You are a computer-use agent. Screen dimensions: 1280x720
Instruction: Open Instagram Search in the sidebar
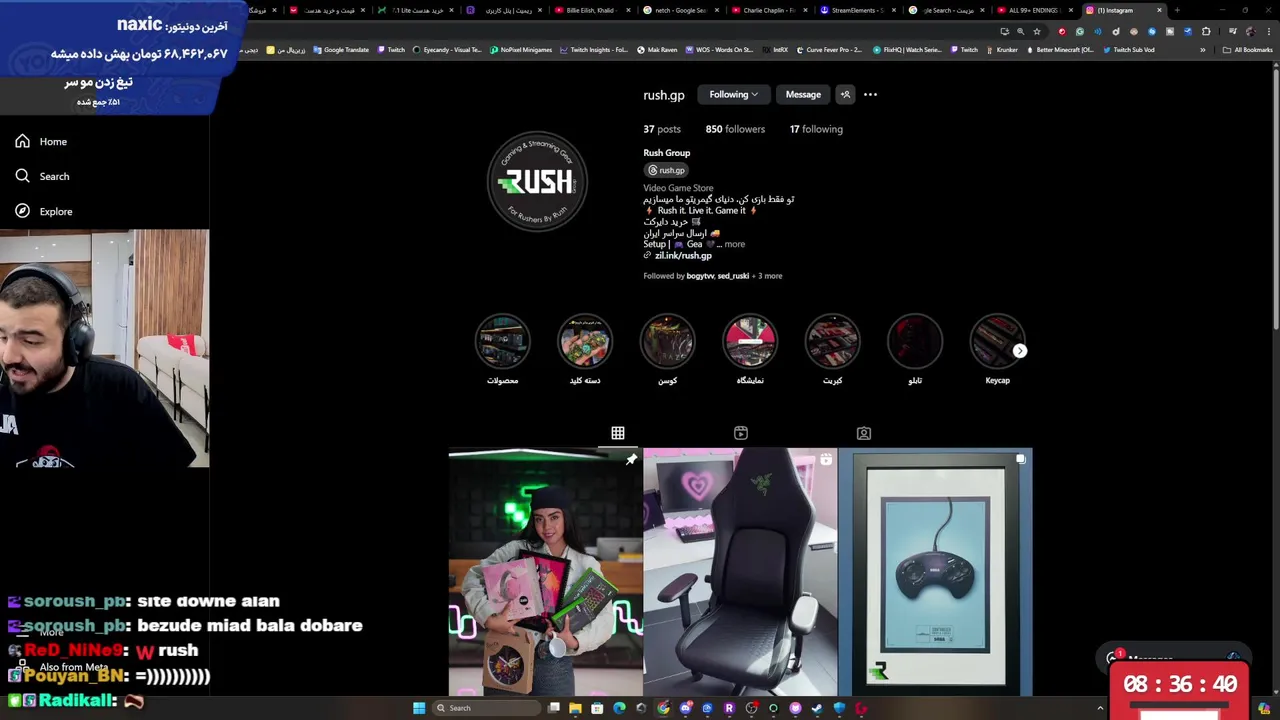click(42, 176)
